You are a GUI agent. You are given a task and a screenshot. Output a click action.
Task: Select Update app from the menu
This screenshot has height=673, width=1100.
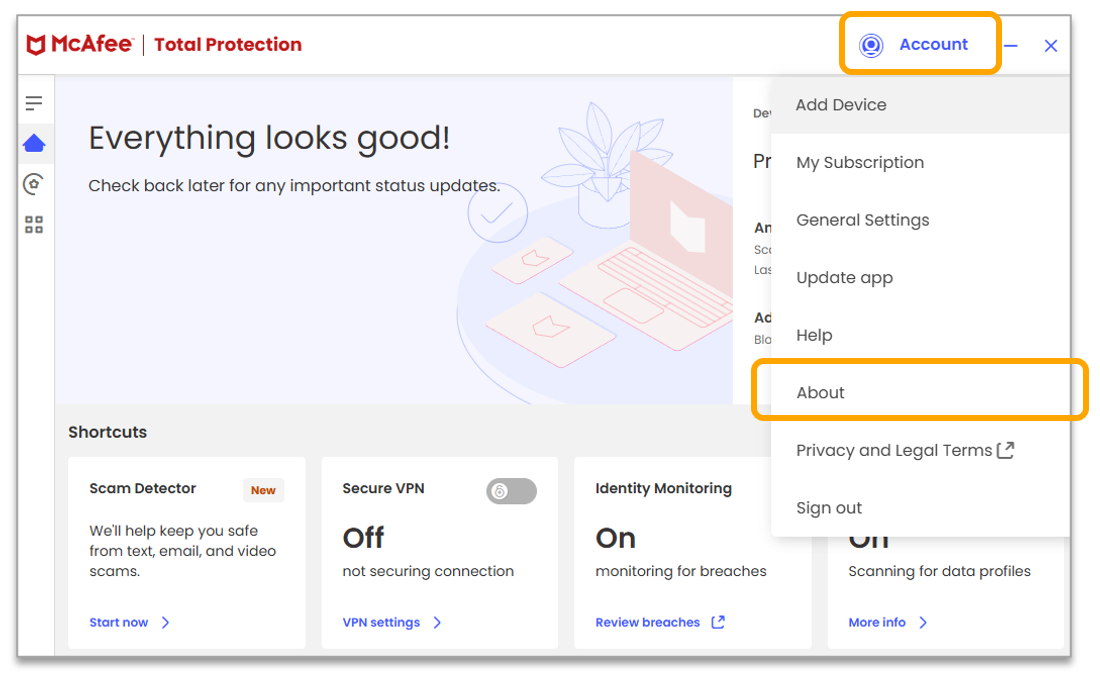click(845, 278)
